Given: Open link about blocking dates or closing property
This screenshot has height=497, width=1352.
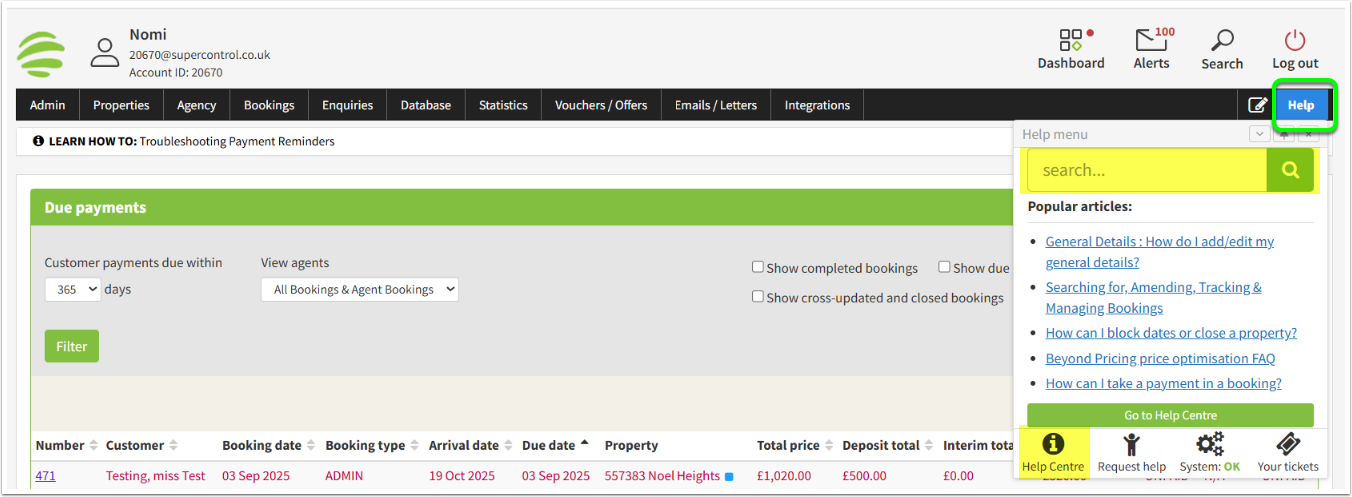Looking at the screenshot, I should coord(1170,333).
